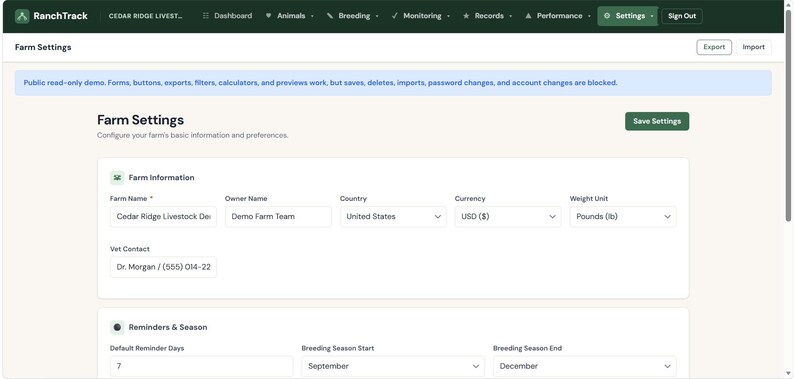Click the 'Configure your farm's basic information' subtitle

point(192,135)
